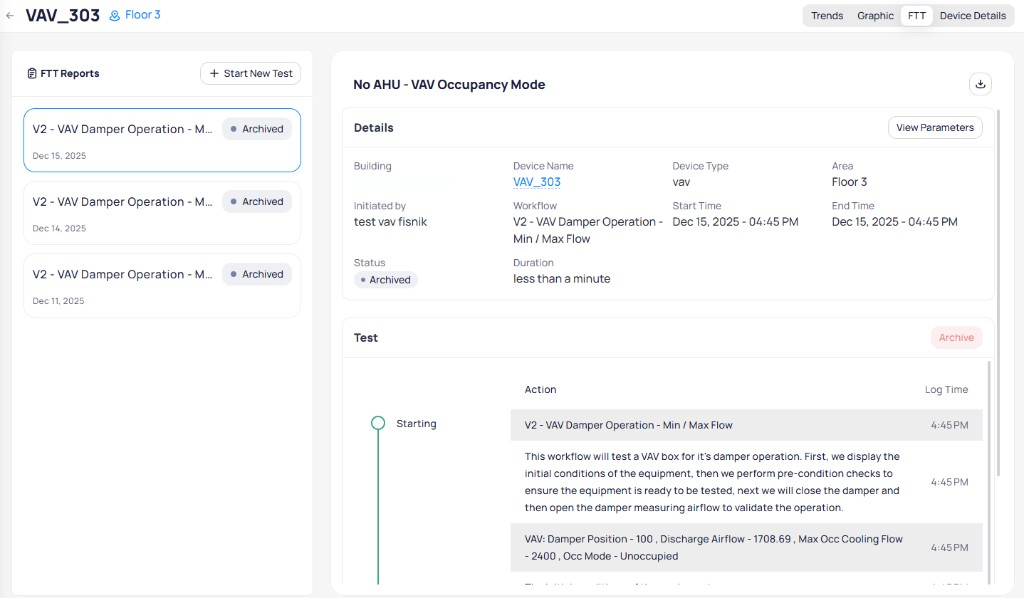The height and width of the screenshot is (598, 1024).
Task: Select the Dec 14, 2025 report card
Action: (162, 213)
